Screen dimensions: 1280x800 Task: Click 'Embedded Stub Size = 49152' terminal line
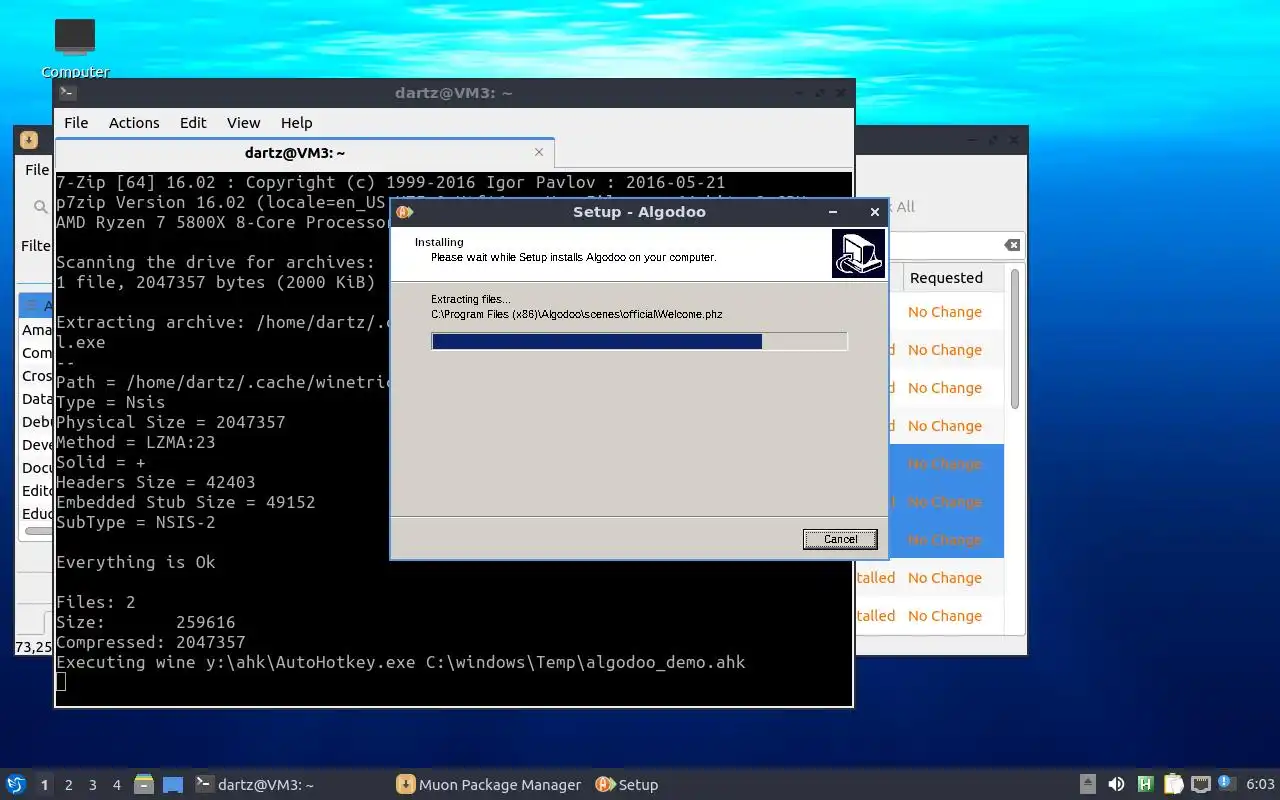185,502
